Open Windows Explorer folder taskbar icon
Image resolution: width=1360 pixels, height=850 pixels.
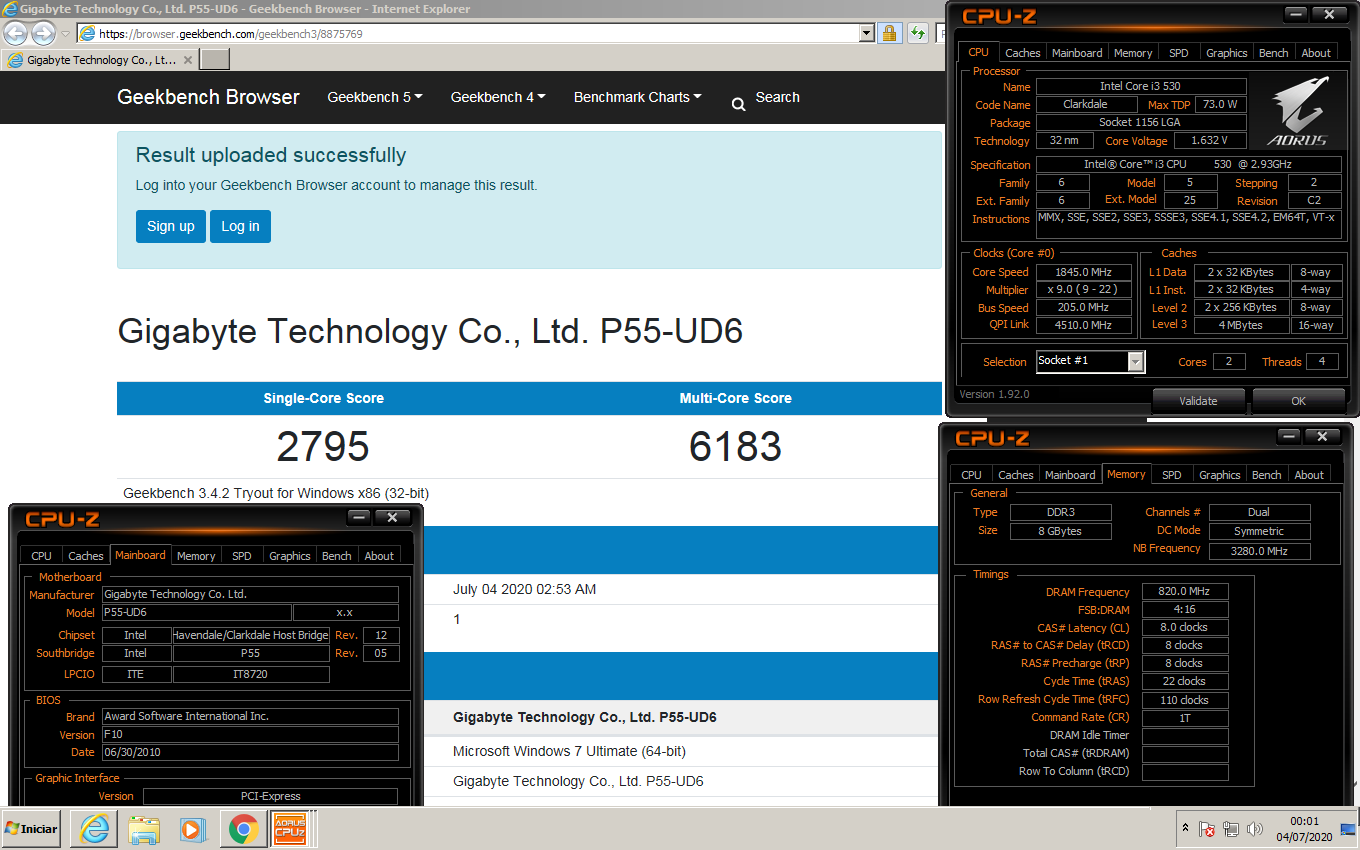[144, 829]
